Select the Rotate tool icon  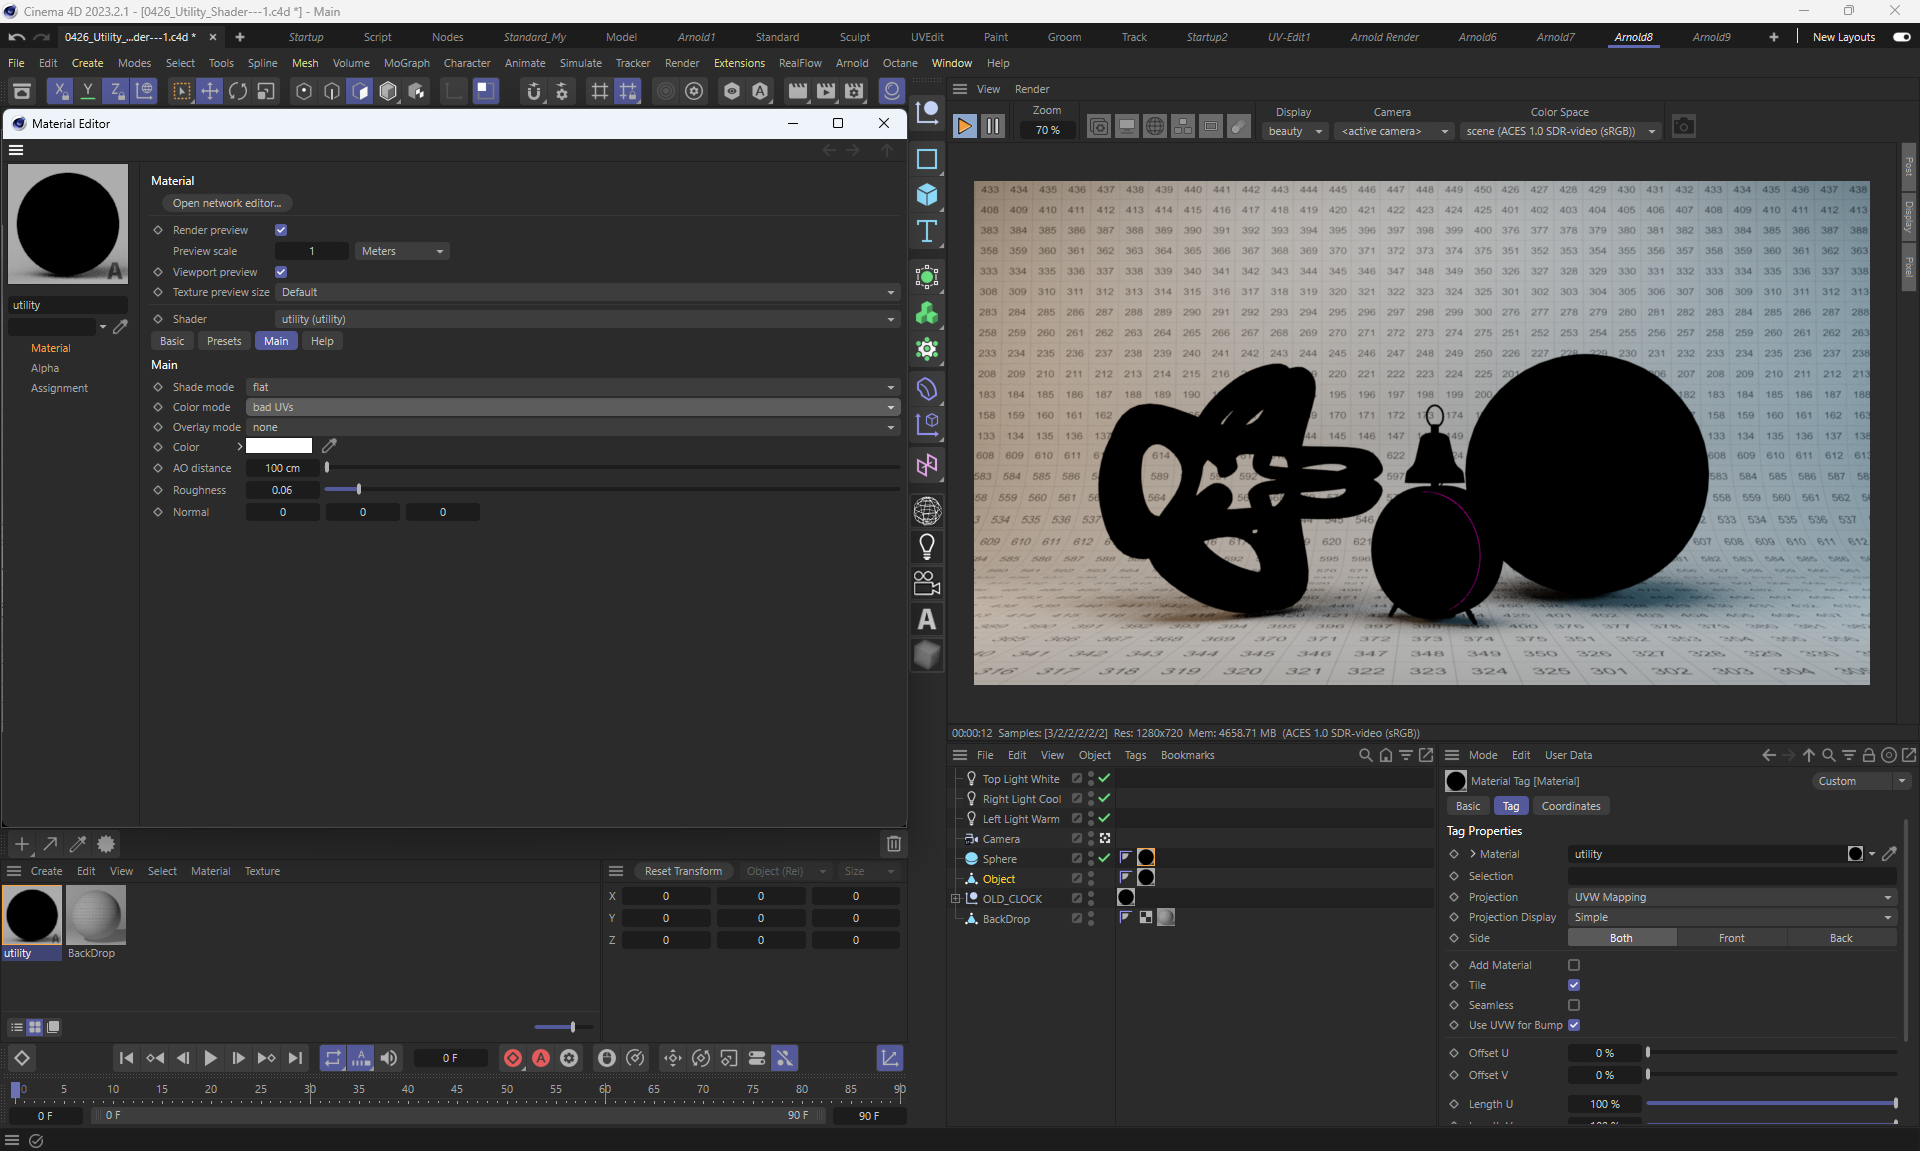(238, 92)
